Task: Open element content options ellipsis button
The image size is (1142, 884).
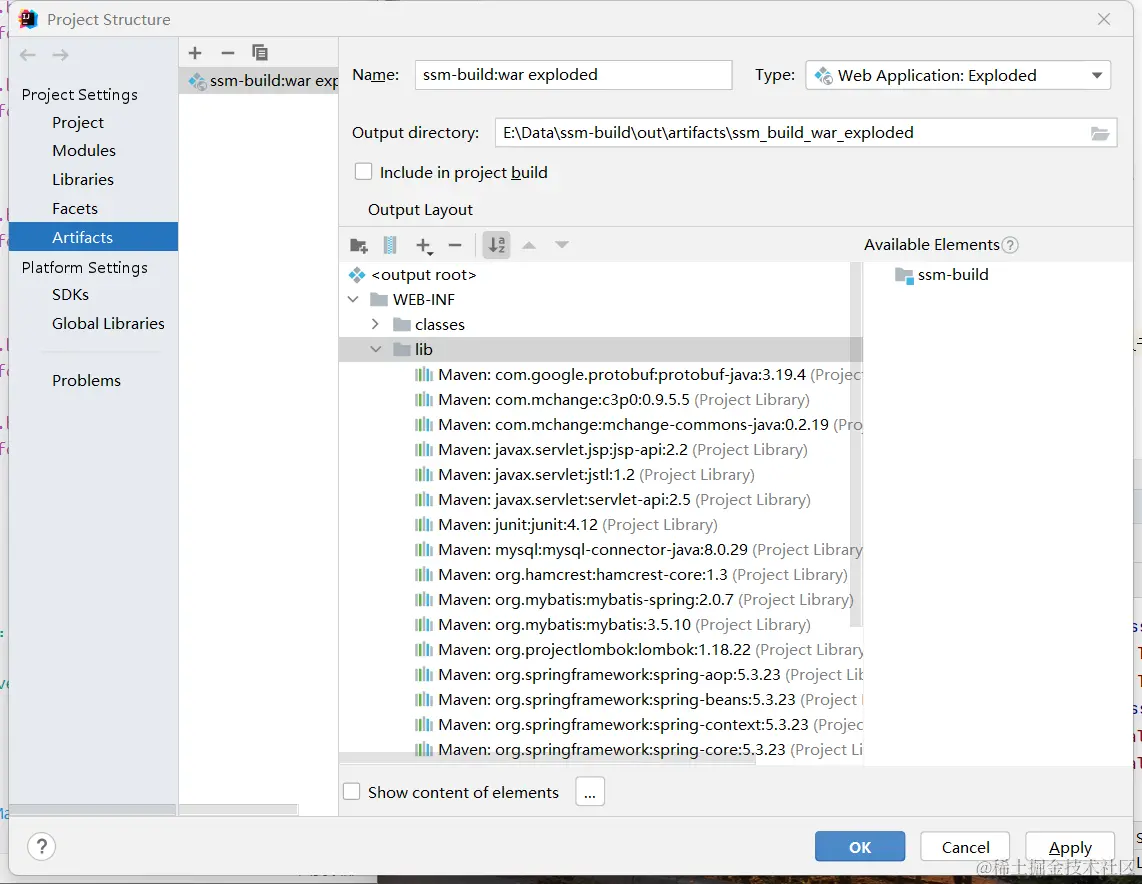Action: click(x=590, y=792)
